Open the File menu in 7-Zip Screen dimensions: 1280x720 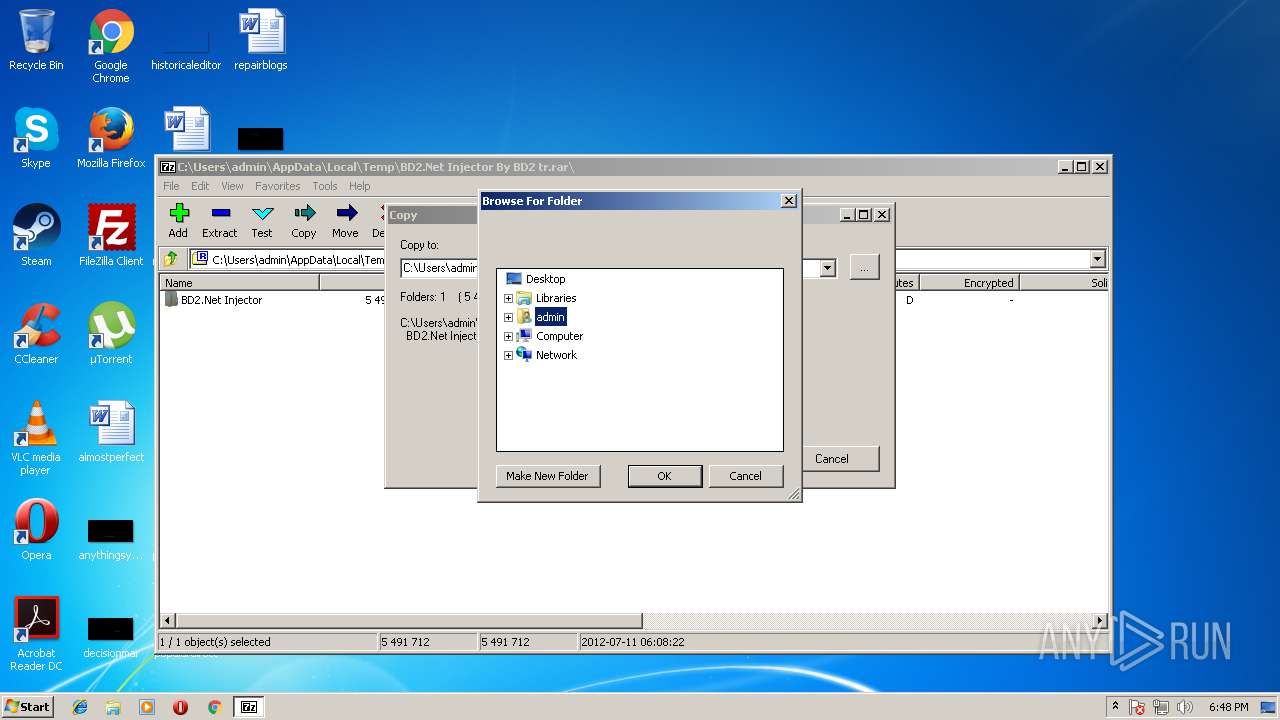point(171,186)
